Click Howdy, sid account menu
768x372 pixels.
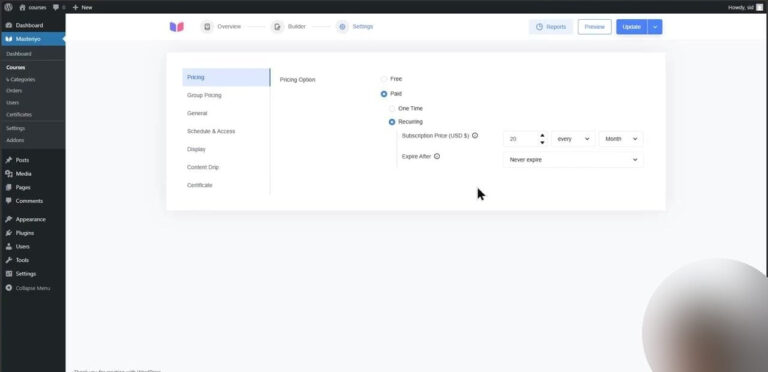click(745, 7)
